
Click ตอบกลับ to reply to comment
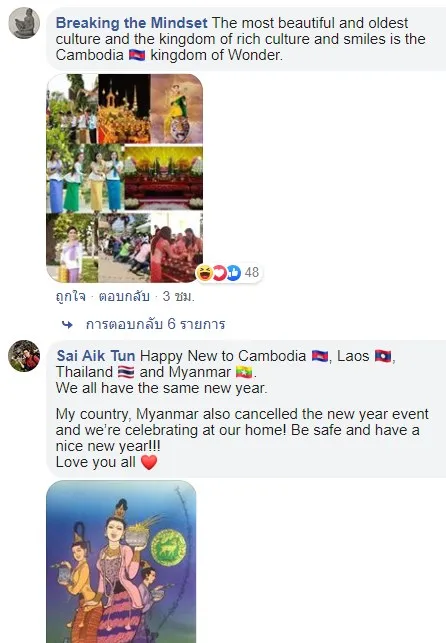click(124, 296)
